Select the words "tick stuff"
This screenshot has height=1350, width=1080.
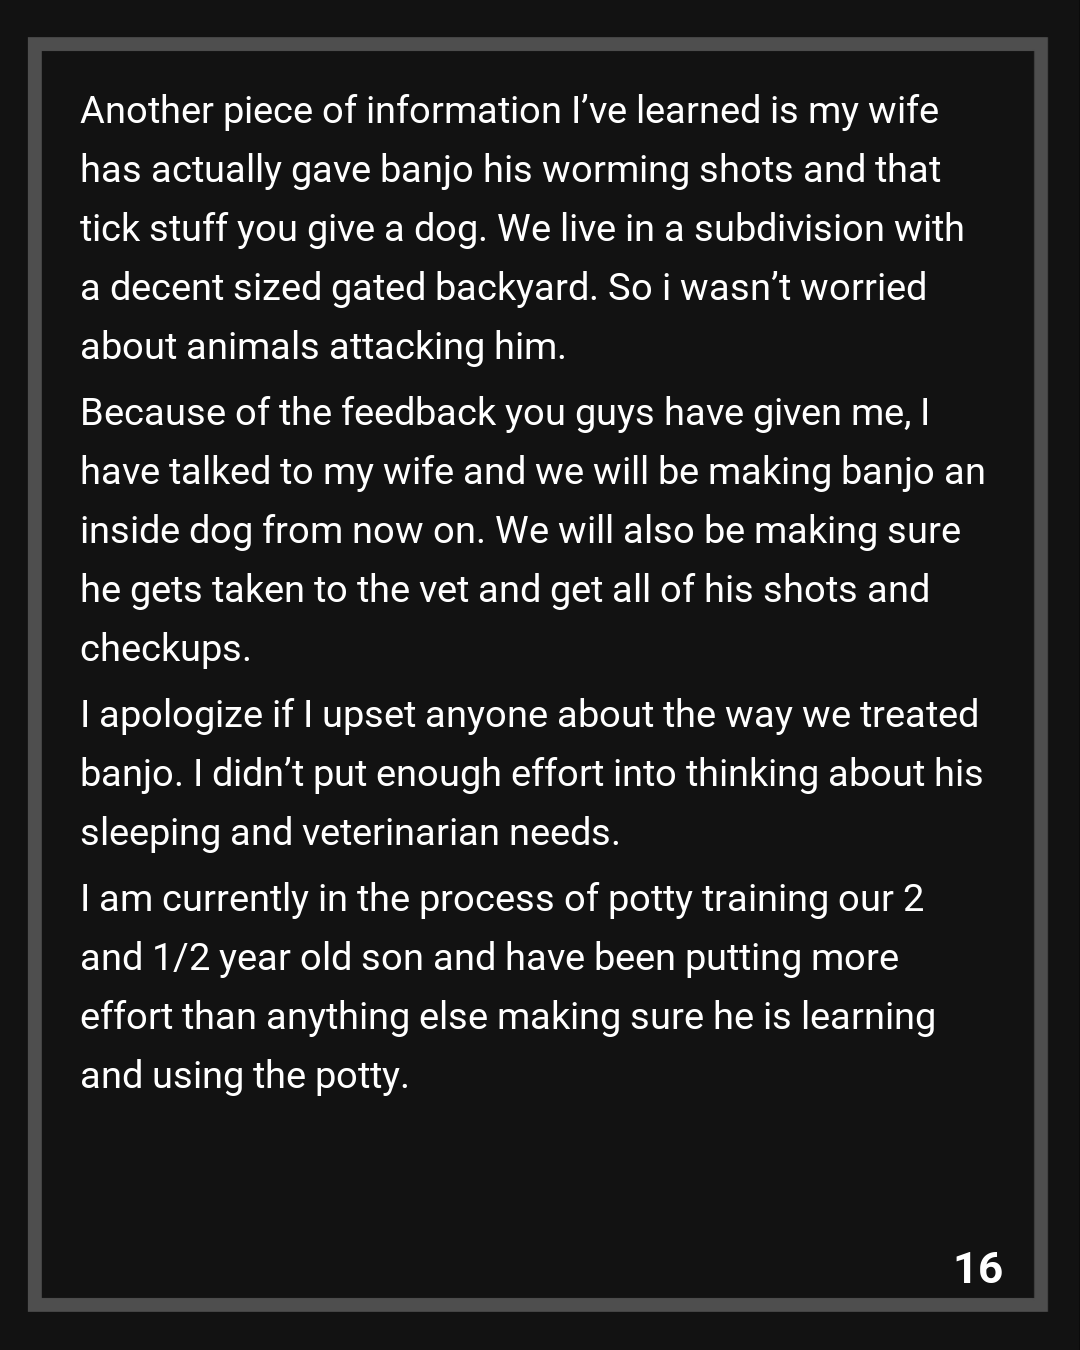[x=154, y=228]
